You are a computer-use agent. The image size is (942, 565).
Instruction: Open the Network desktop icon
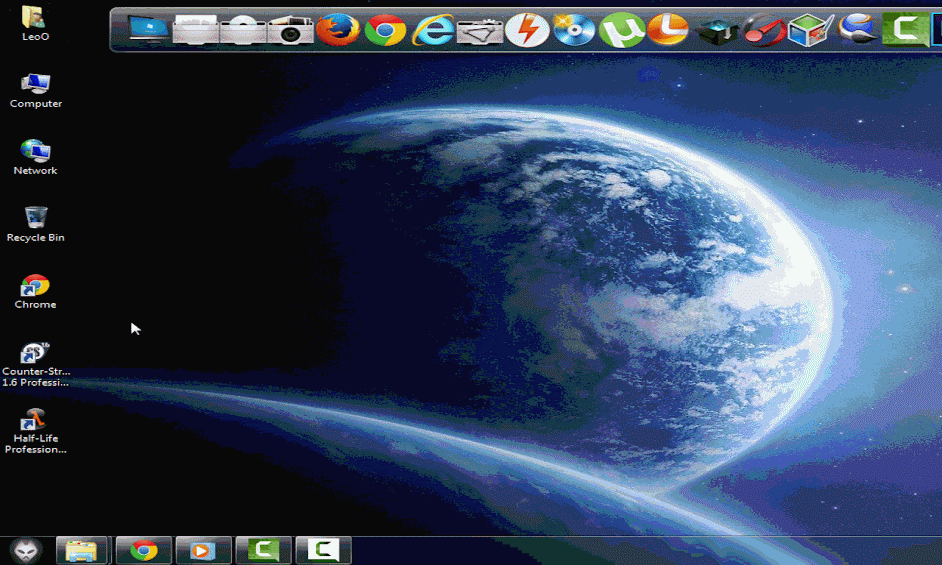(x=35, y=157)
